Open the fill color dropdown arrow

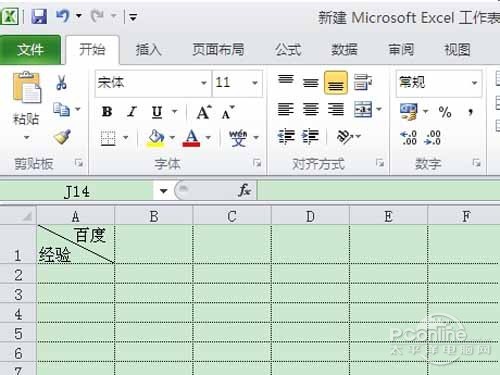(172, 137)
